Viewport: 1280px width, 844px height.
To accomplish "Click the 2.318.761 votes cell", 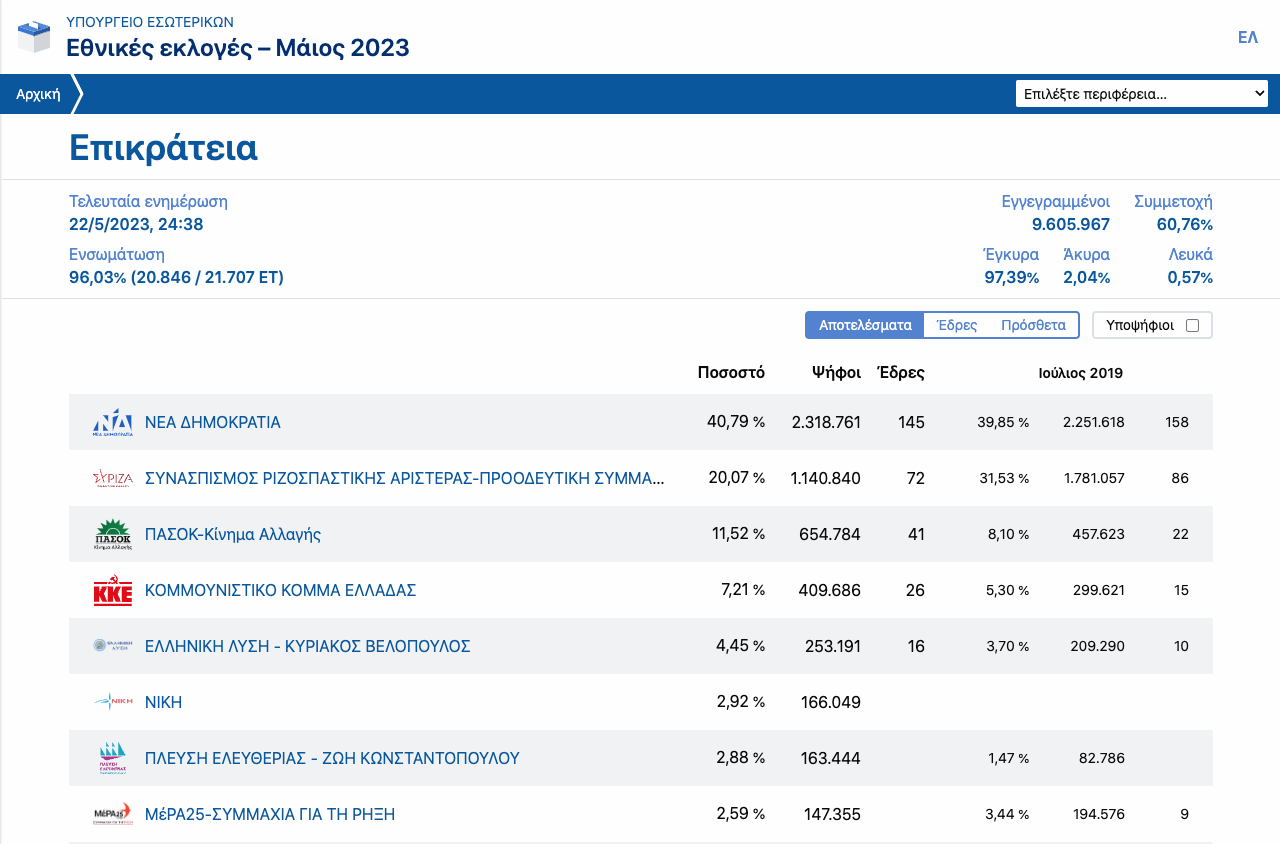I will point(826,422).
